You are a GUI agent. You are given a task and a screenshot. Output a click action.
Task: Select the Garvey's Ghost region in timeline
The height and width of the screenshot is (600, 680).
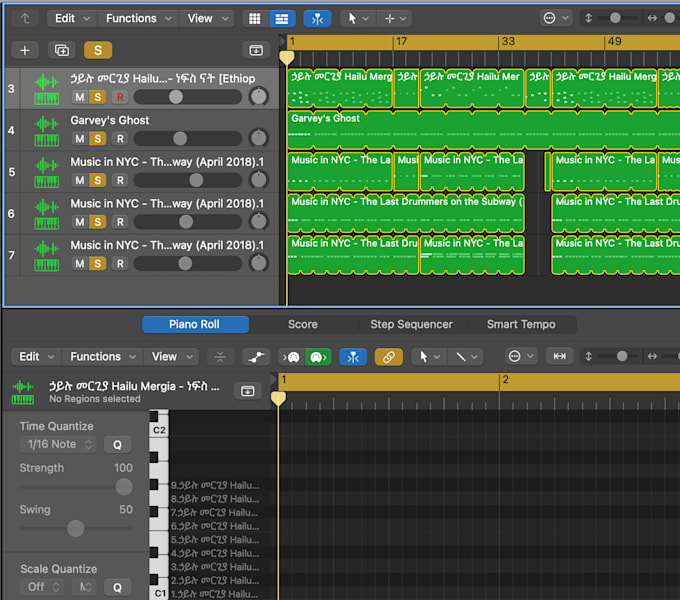pos(483,131)
